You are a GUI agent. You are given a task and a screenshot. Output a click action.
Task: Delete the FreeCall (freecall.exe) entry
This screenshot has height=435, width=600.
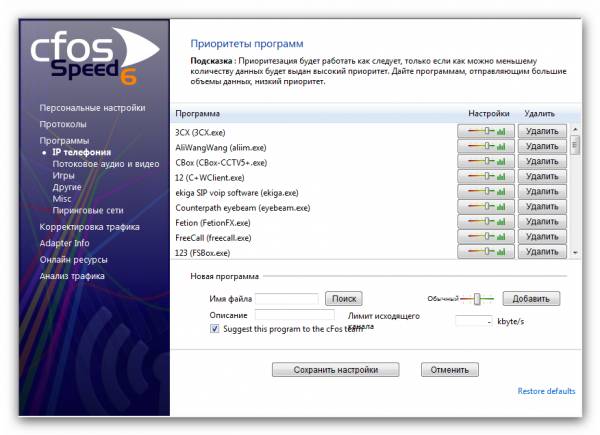tap(542, 236)
